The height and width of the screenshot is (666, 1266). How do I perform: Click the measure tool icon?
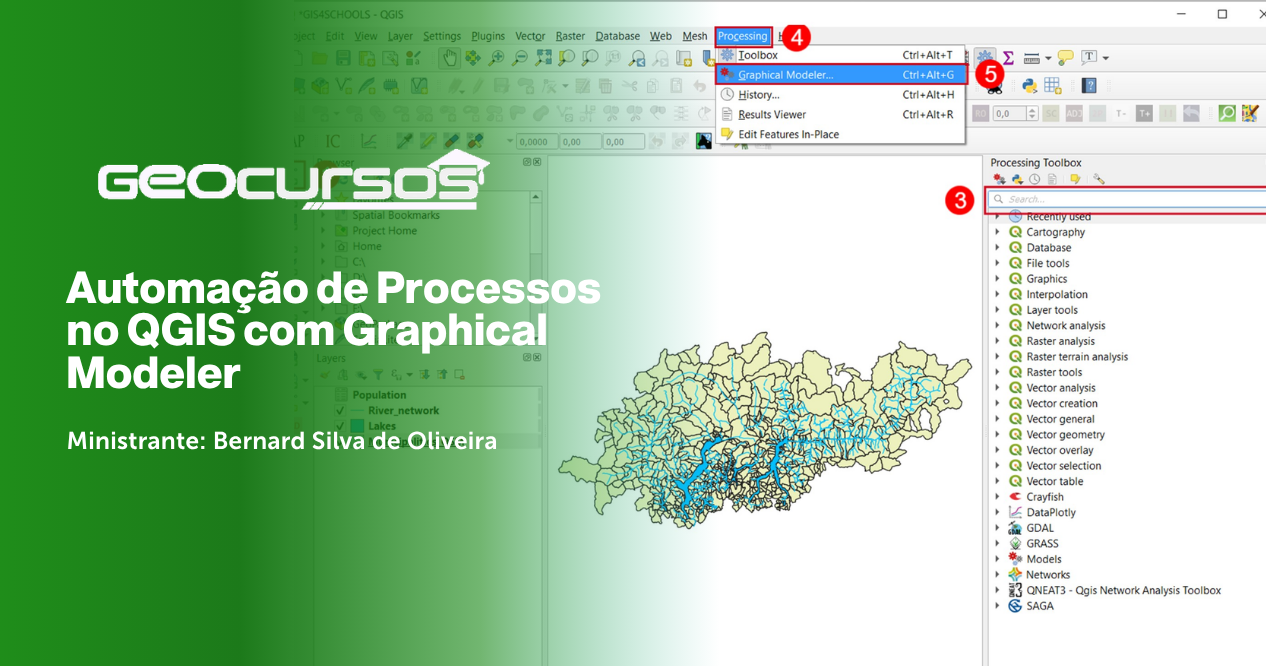click(x=1032, y=57)
